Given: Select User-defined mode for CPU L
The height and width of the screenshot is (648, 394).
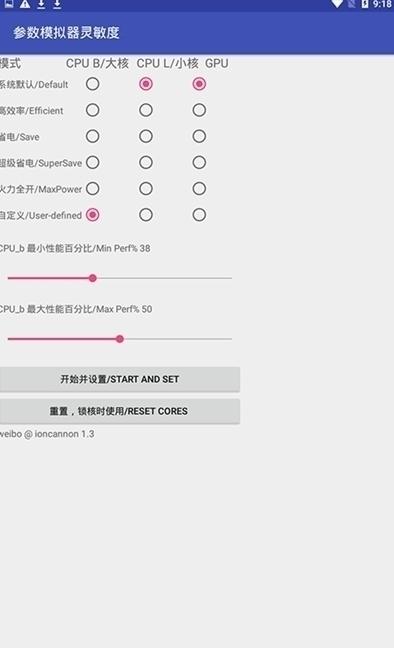Looking at the screenshot, I should pos(146,215).
